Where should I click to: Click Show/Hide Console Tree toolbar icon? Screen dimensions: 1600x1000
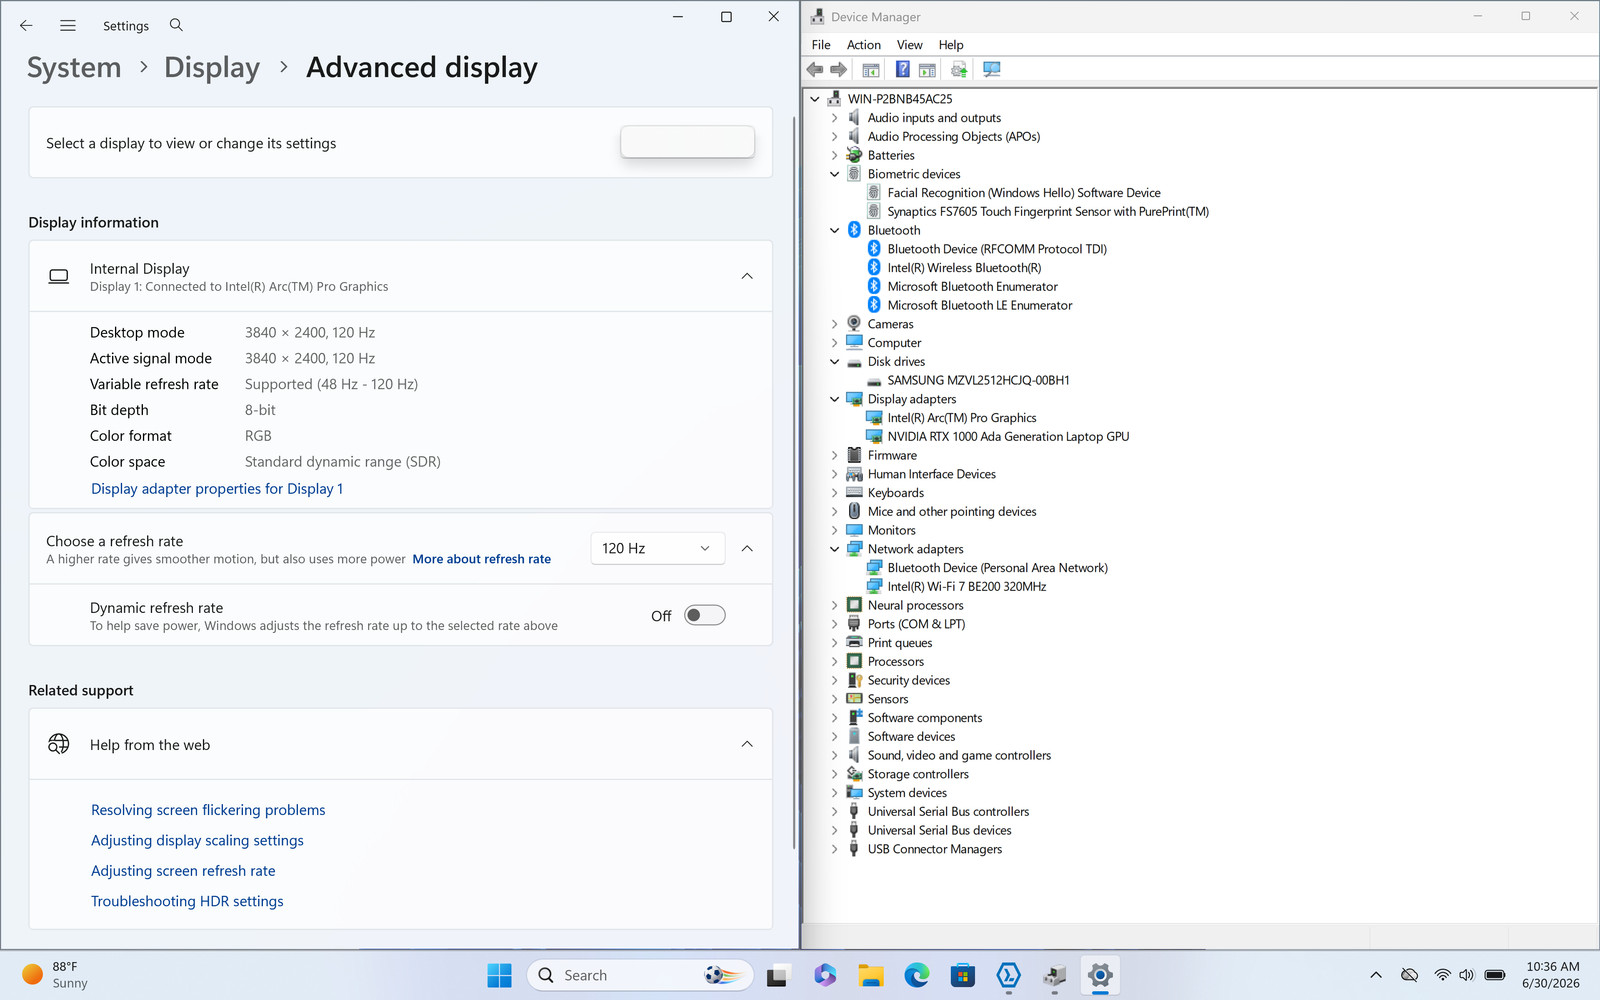871,69
